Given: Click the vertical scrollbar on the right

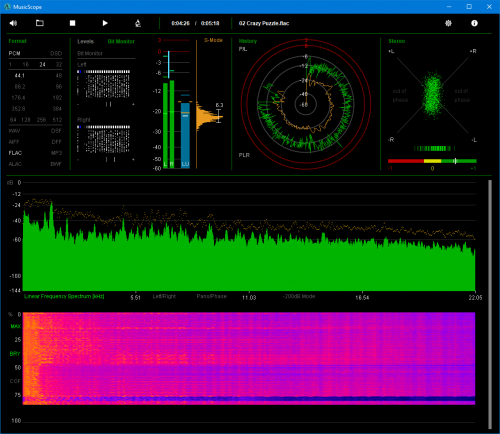Looking at the screenshot, I should pos(490,304).
